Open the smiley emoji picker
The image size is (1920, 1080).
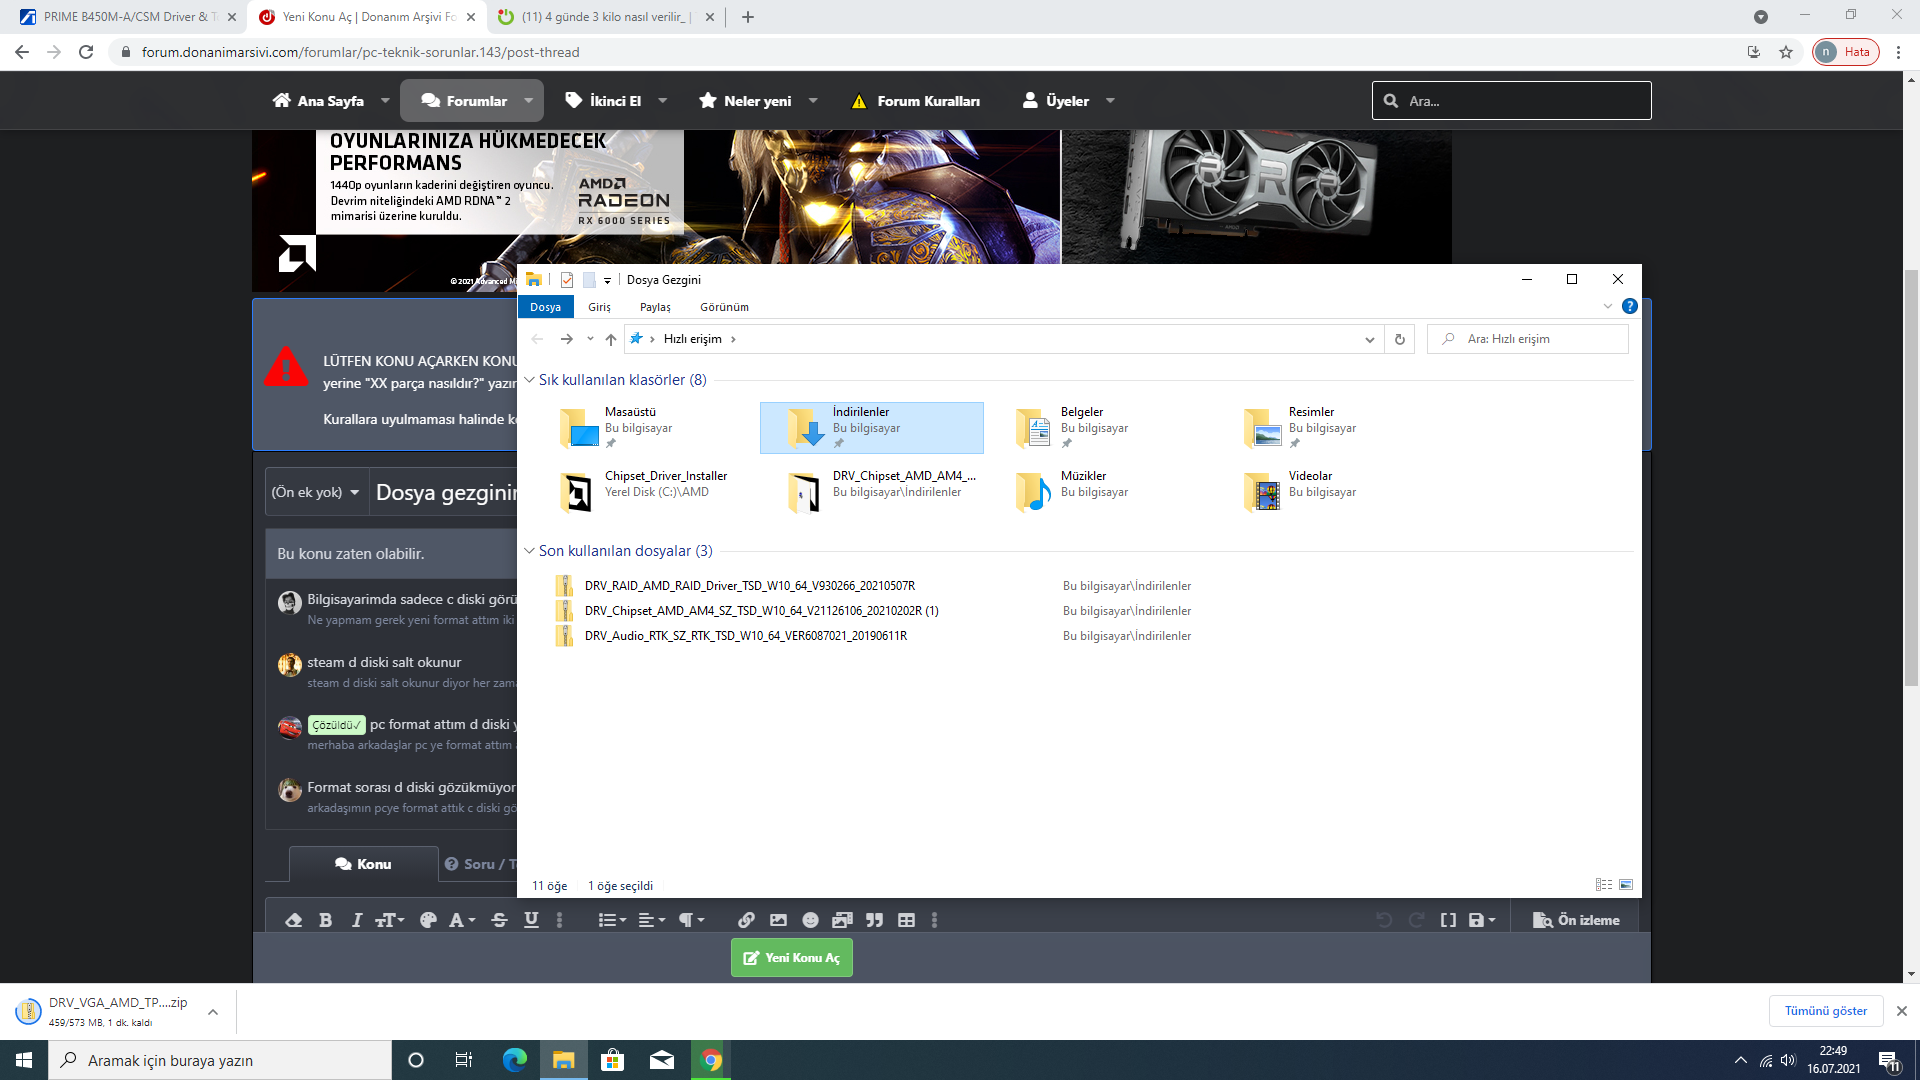tap(810, 920)
